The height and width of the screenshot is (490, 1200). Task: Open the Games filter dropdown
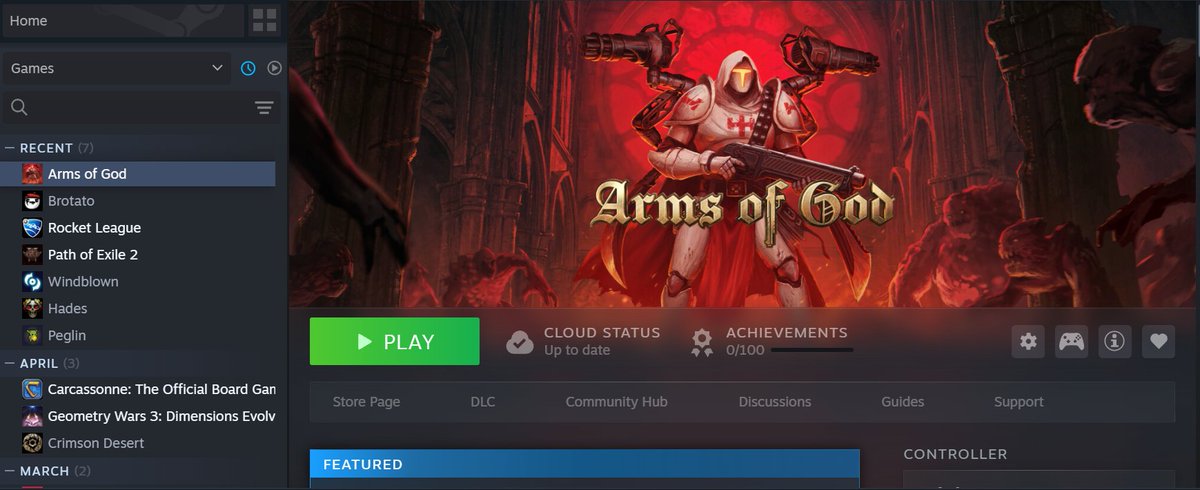117,68
